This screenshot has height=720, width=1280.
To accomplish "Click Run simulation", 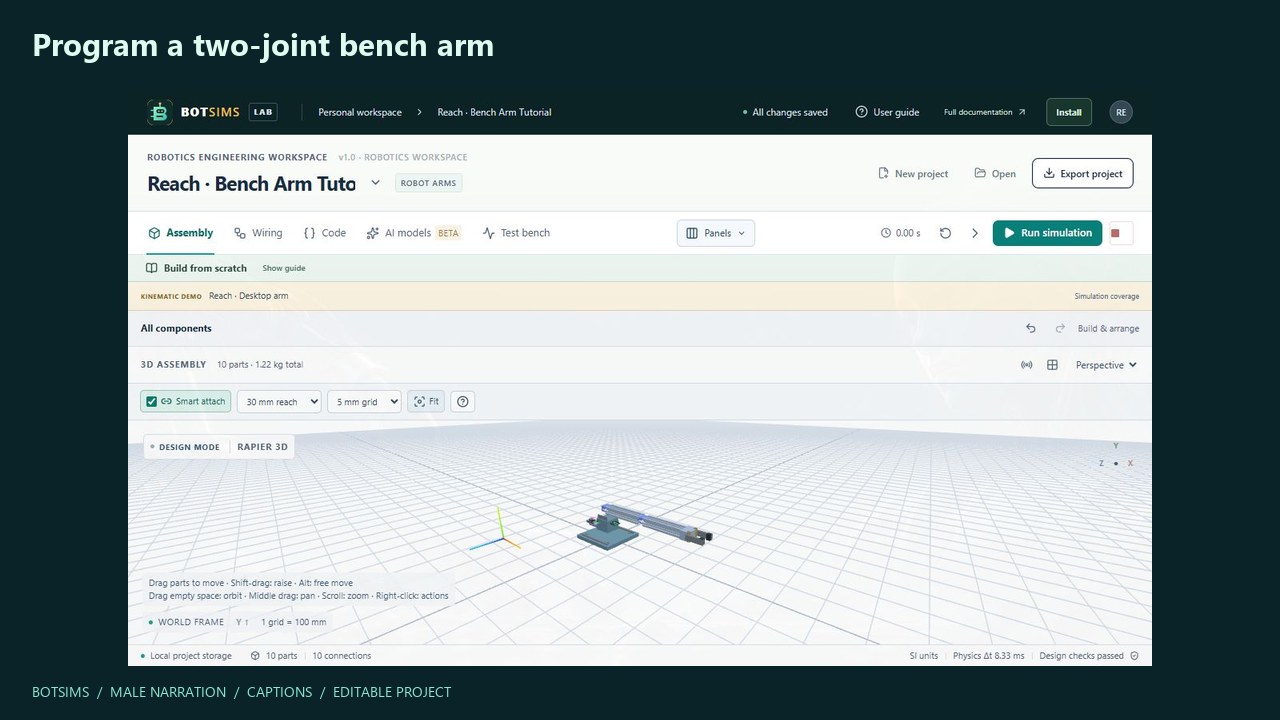I will coord(1047,233).
